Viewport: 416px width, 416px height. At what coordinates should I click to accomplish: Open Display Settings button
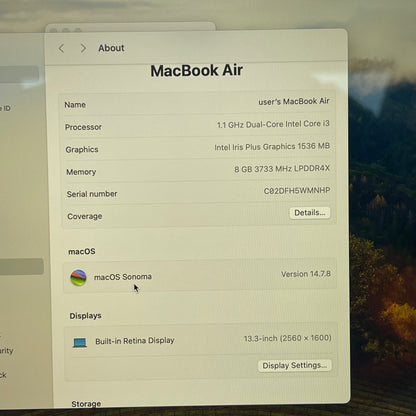pyautogui.click(x=295, y=365)
